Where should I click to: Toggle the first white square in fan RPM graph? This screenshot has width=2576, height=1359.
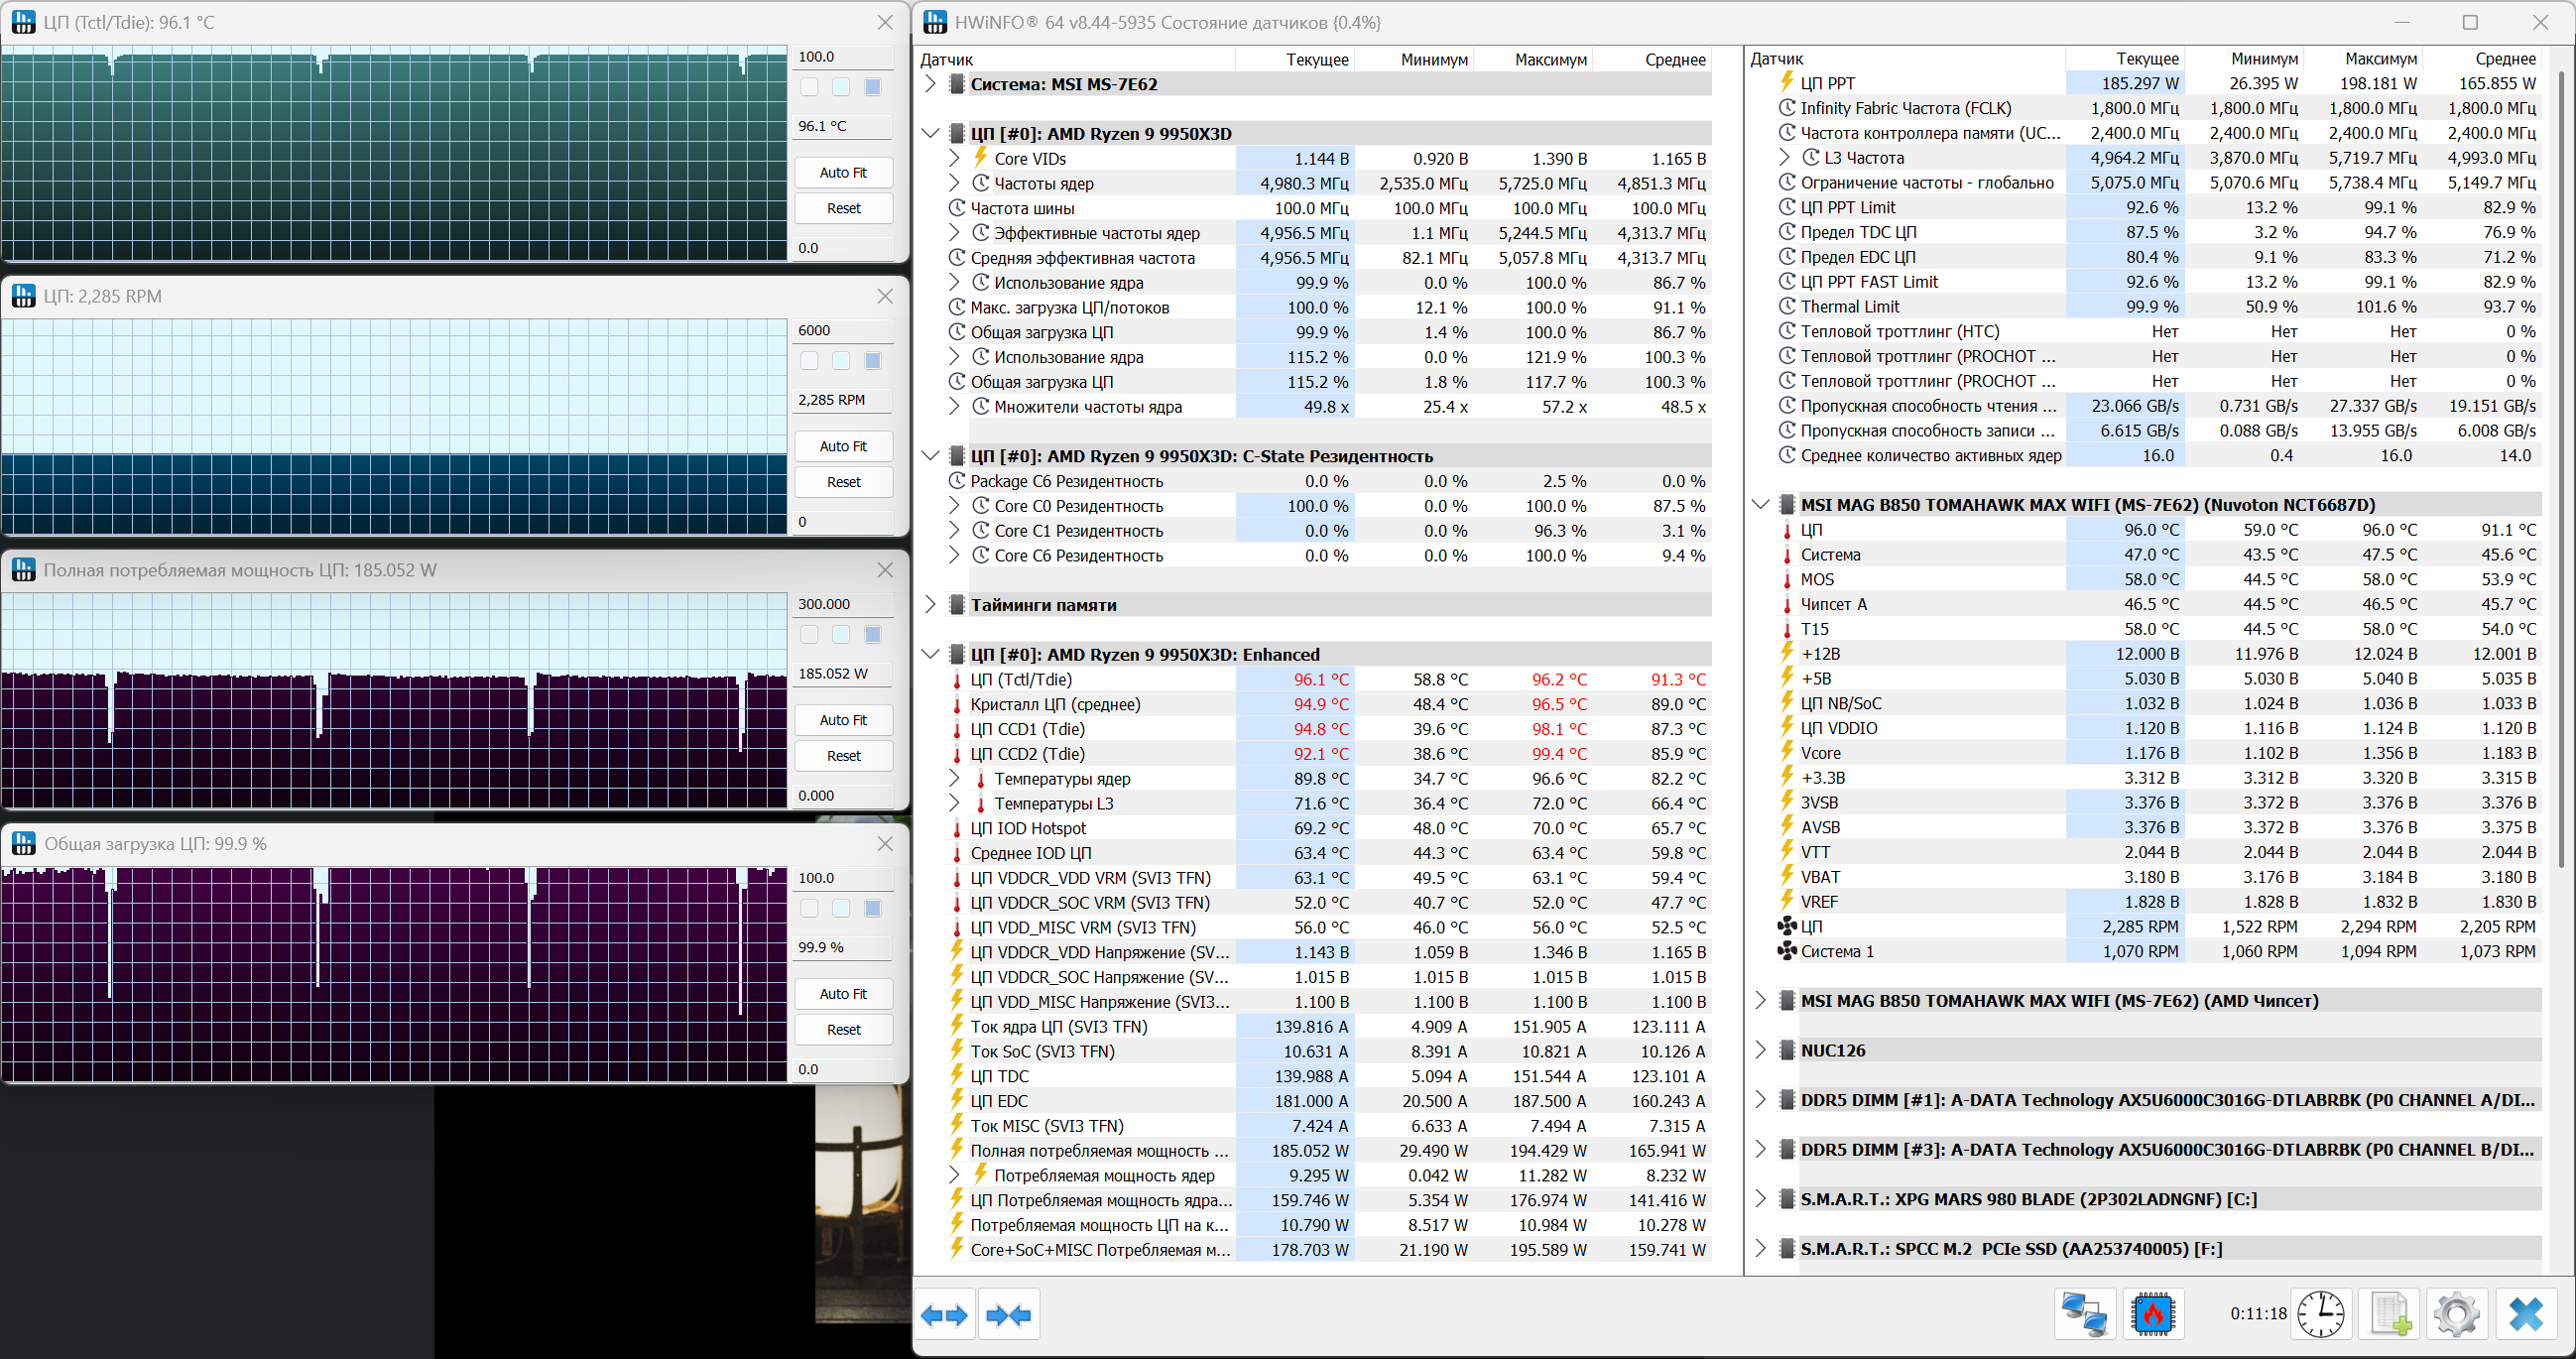click(x=809, y=361)
